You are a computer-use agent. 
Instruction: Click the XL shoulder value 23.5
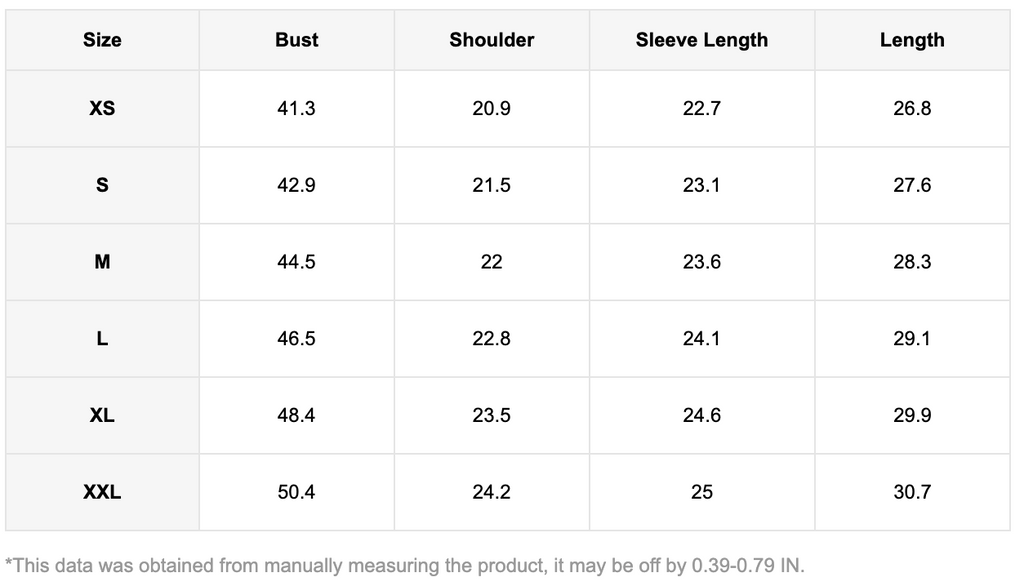point(491,415)
